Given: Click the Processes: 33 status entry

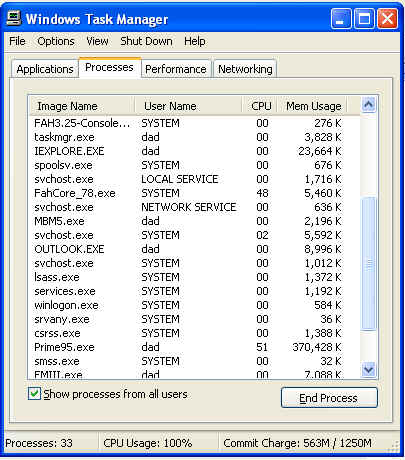Looking at the screenshot, I should pyautogui.click(x=39, y=443).
